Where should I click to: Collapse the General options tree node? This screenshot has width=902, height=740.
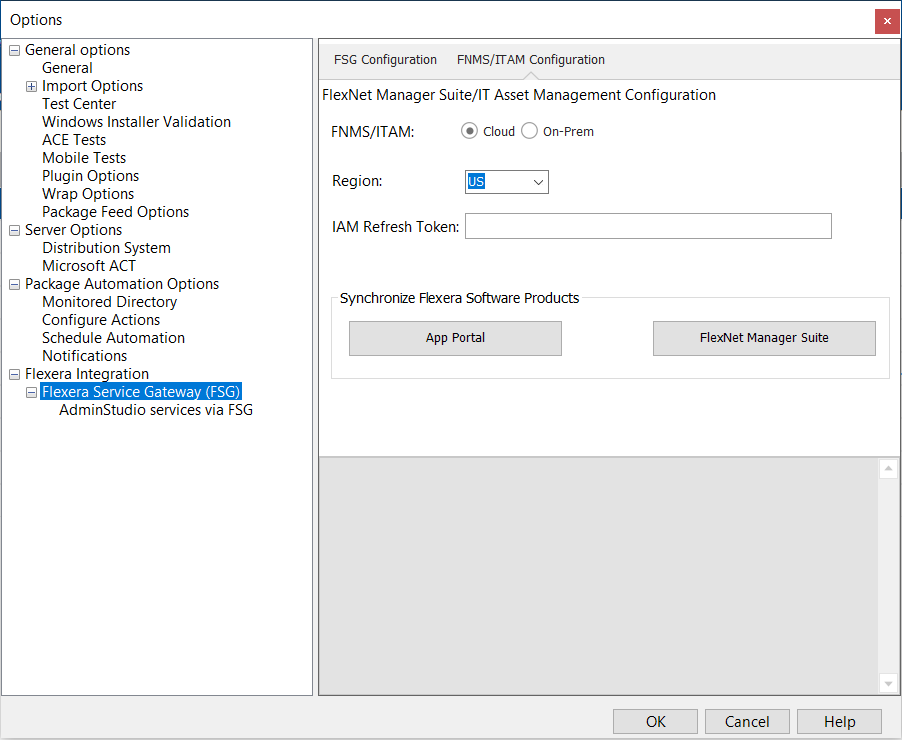15,50
